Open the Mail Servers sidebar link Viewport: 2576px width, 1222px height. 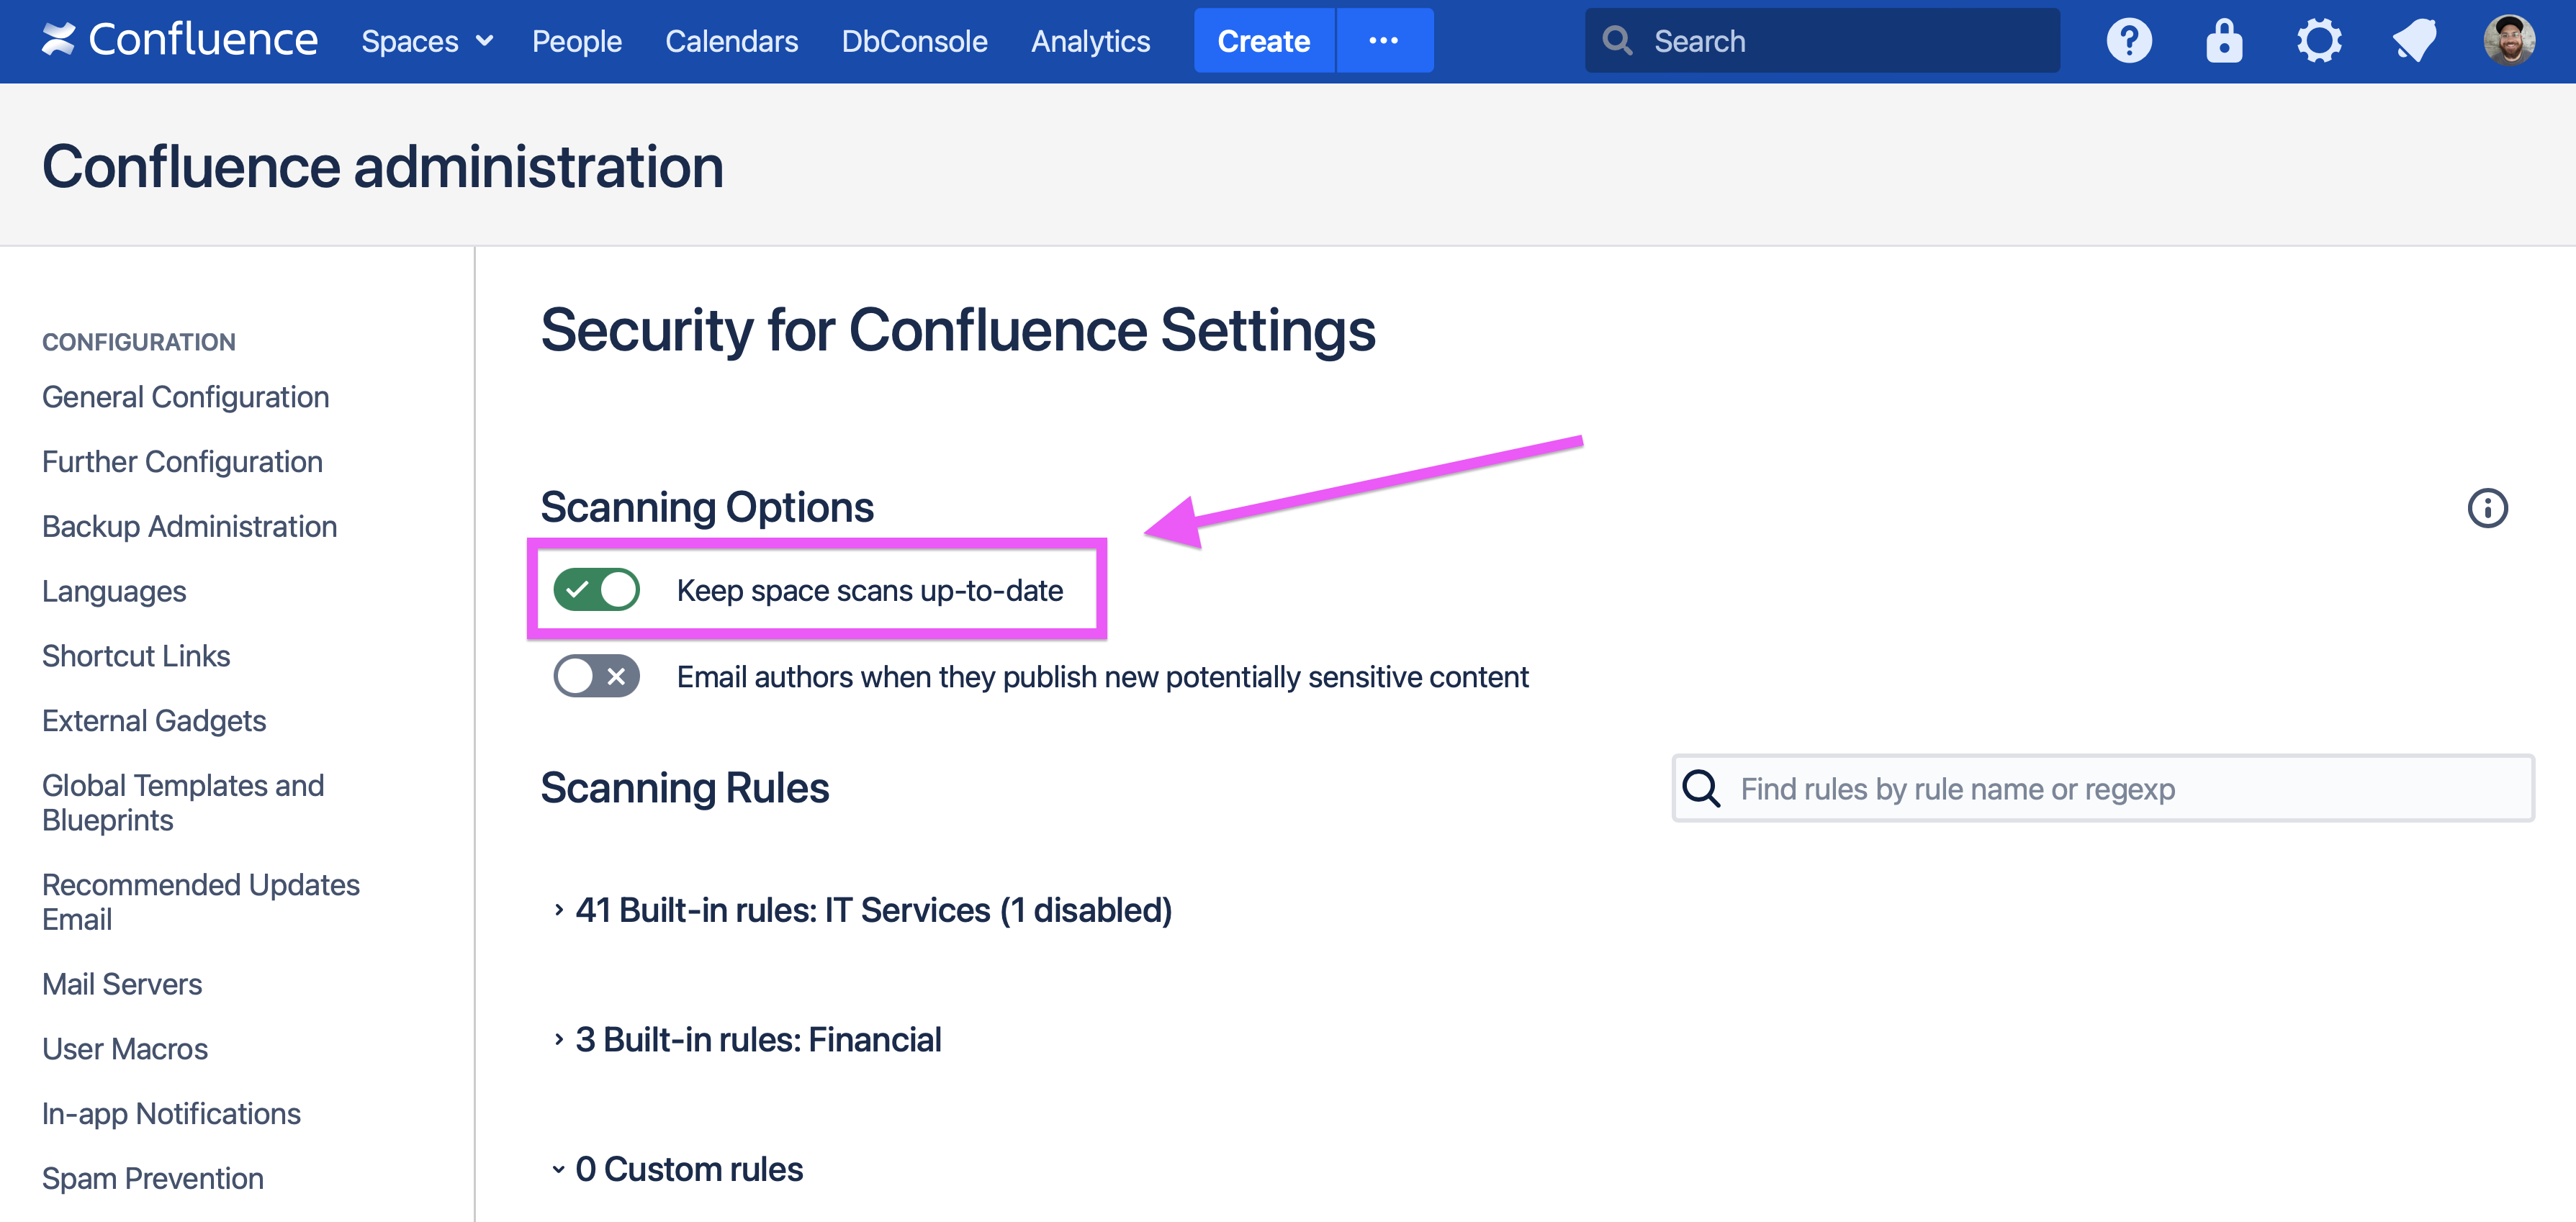tap(122, 984)
